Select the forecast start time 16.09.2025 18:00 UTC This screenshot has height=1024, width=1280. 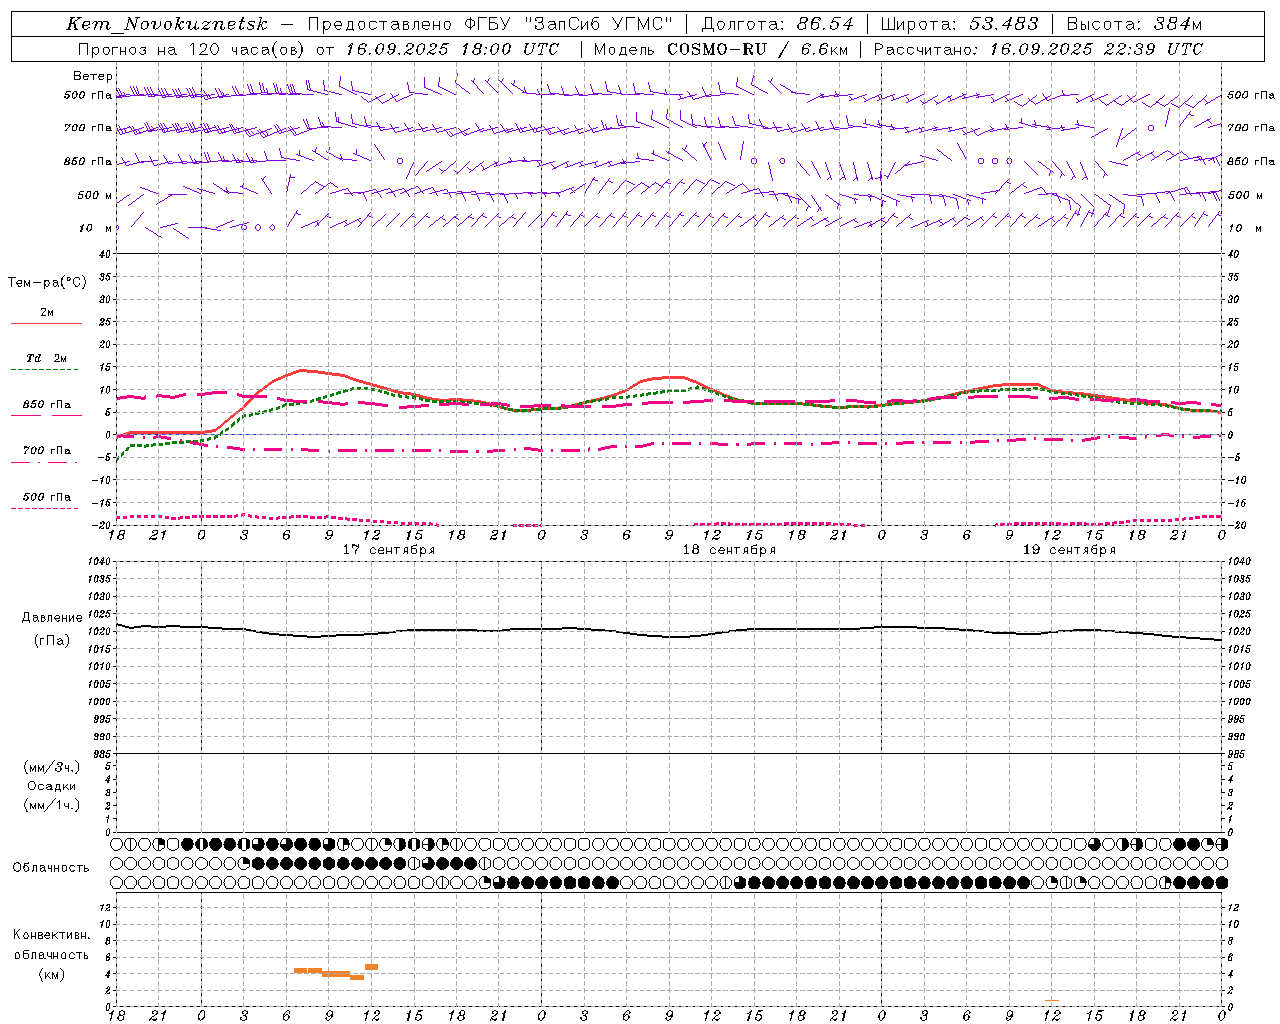452,49
